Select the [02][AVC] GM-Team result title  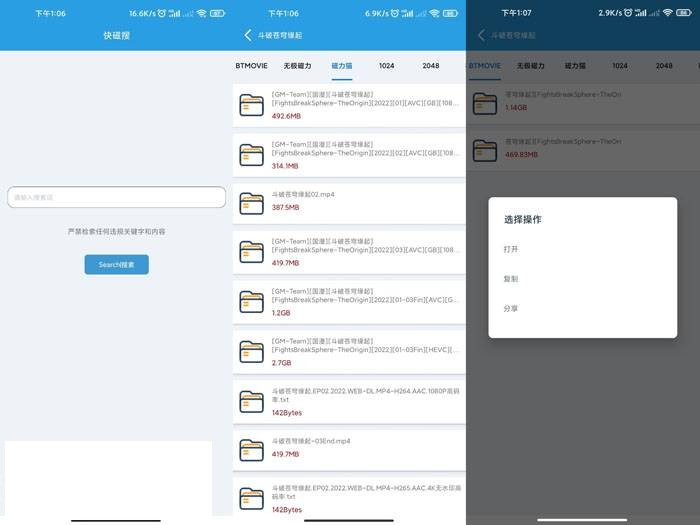coord(365,149)
